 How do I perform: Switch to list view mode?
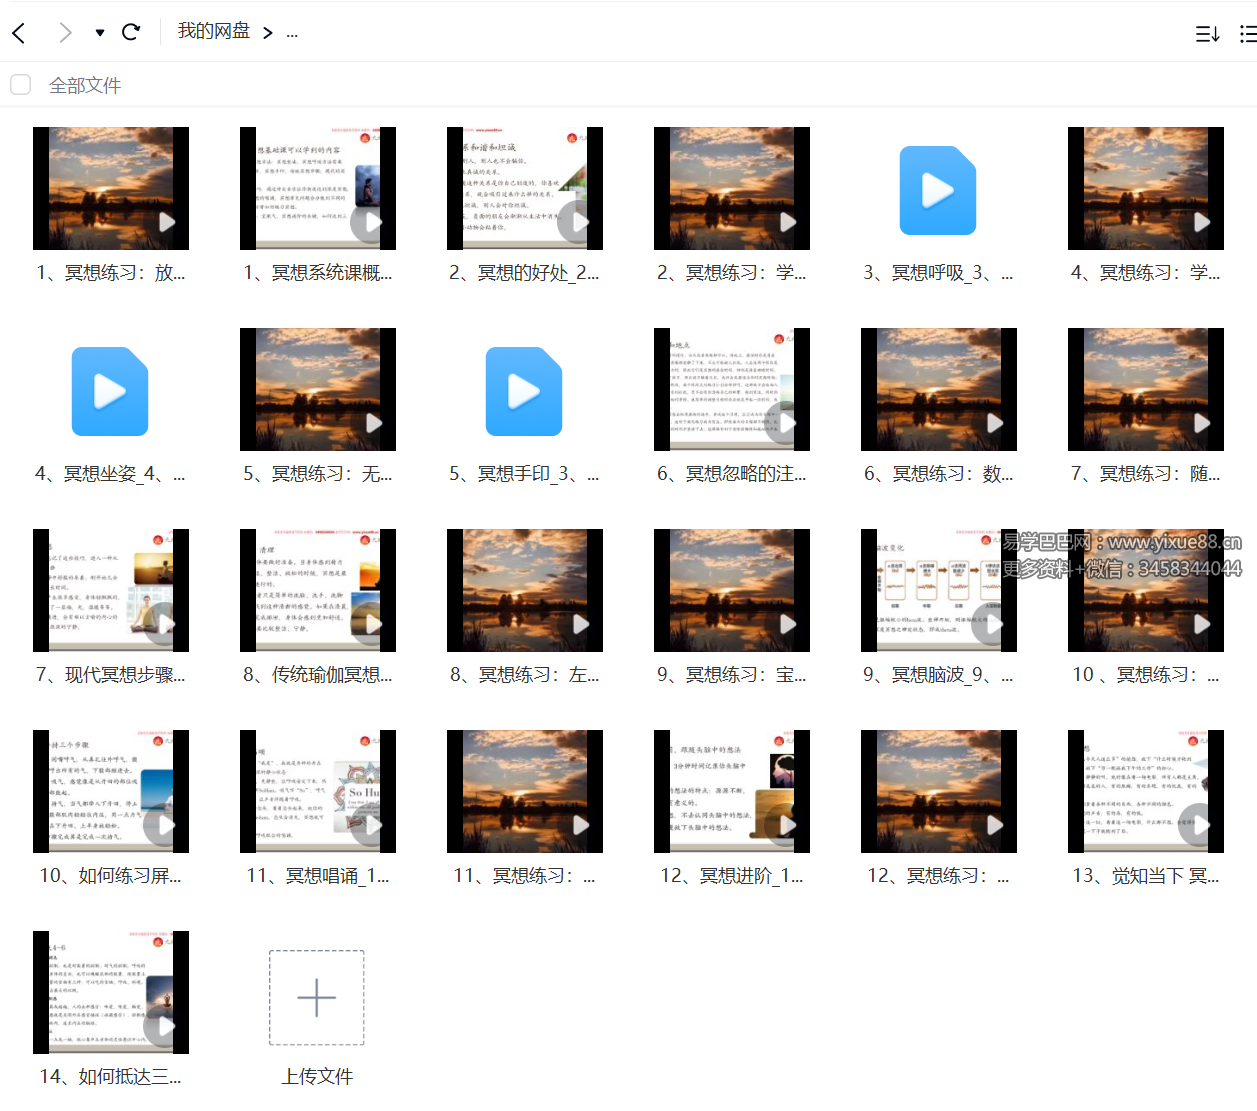[x=1247, y=34]
